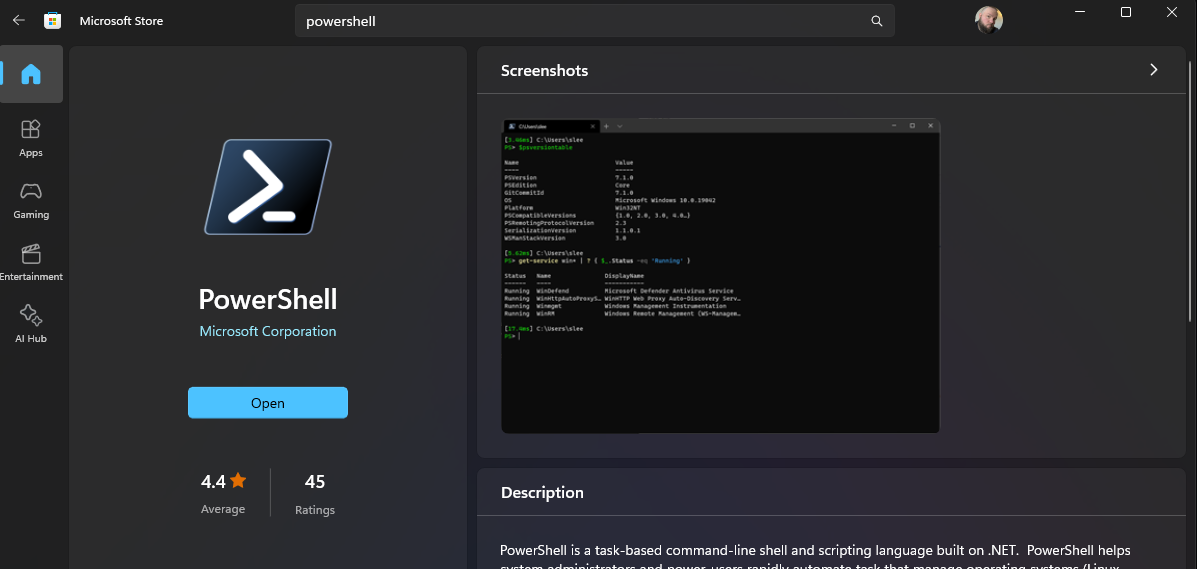Viewport: 1197px width, 569px height.
Task: Close the Microsoft Store window
Action: click(x=1172, y=11)
